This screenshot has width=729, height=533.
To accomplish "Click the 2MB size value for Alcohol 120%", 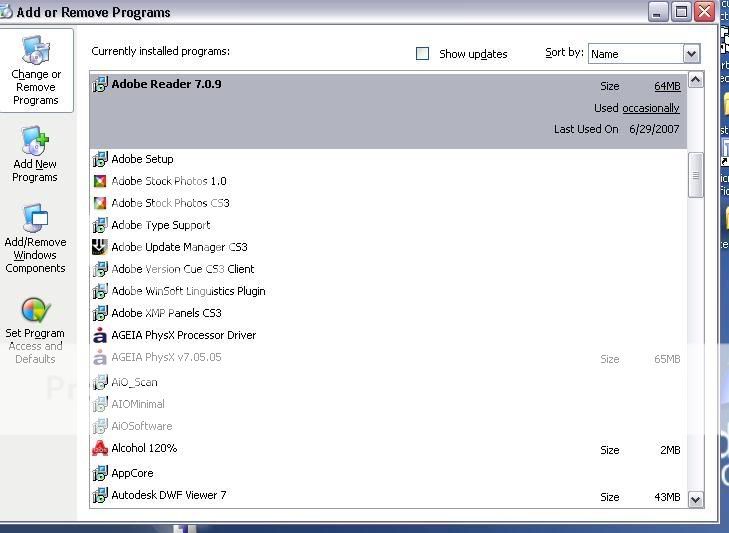I will click(670, 450).
